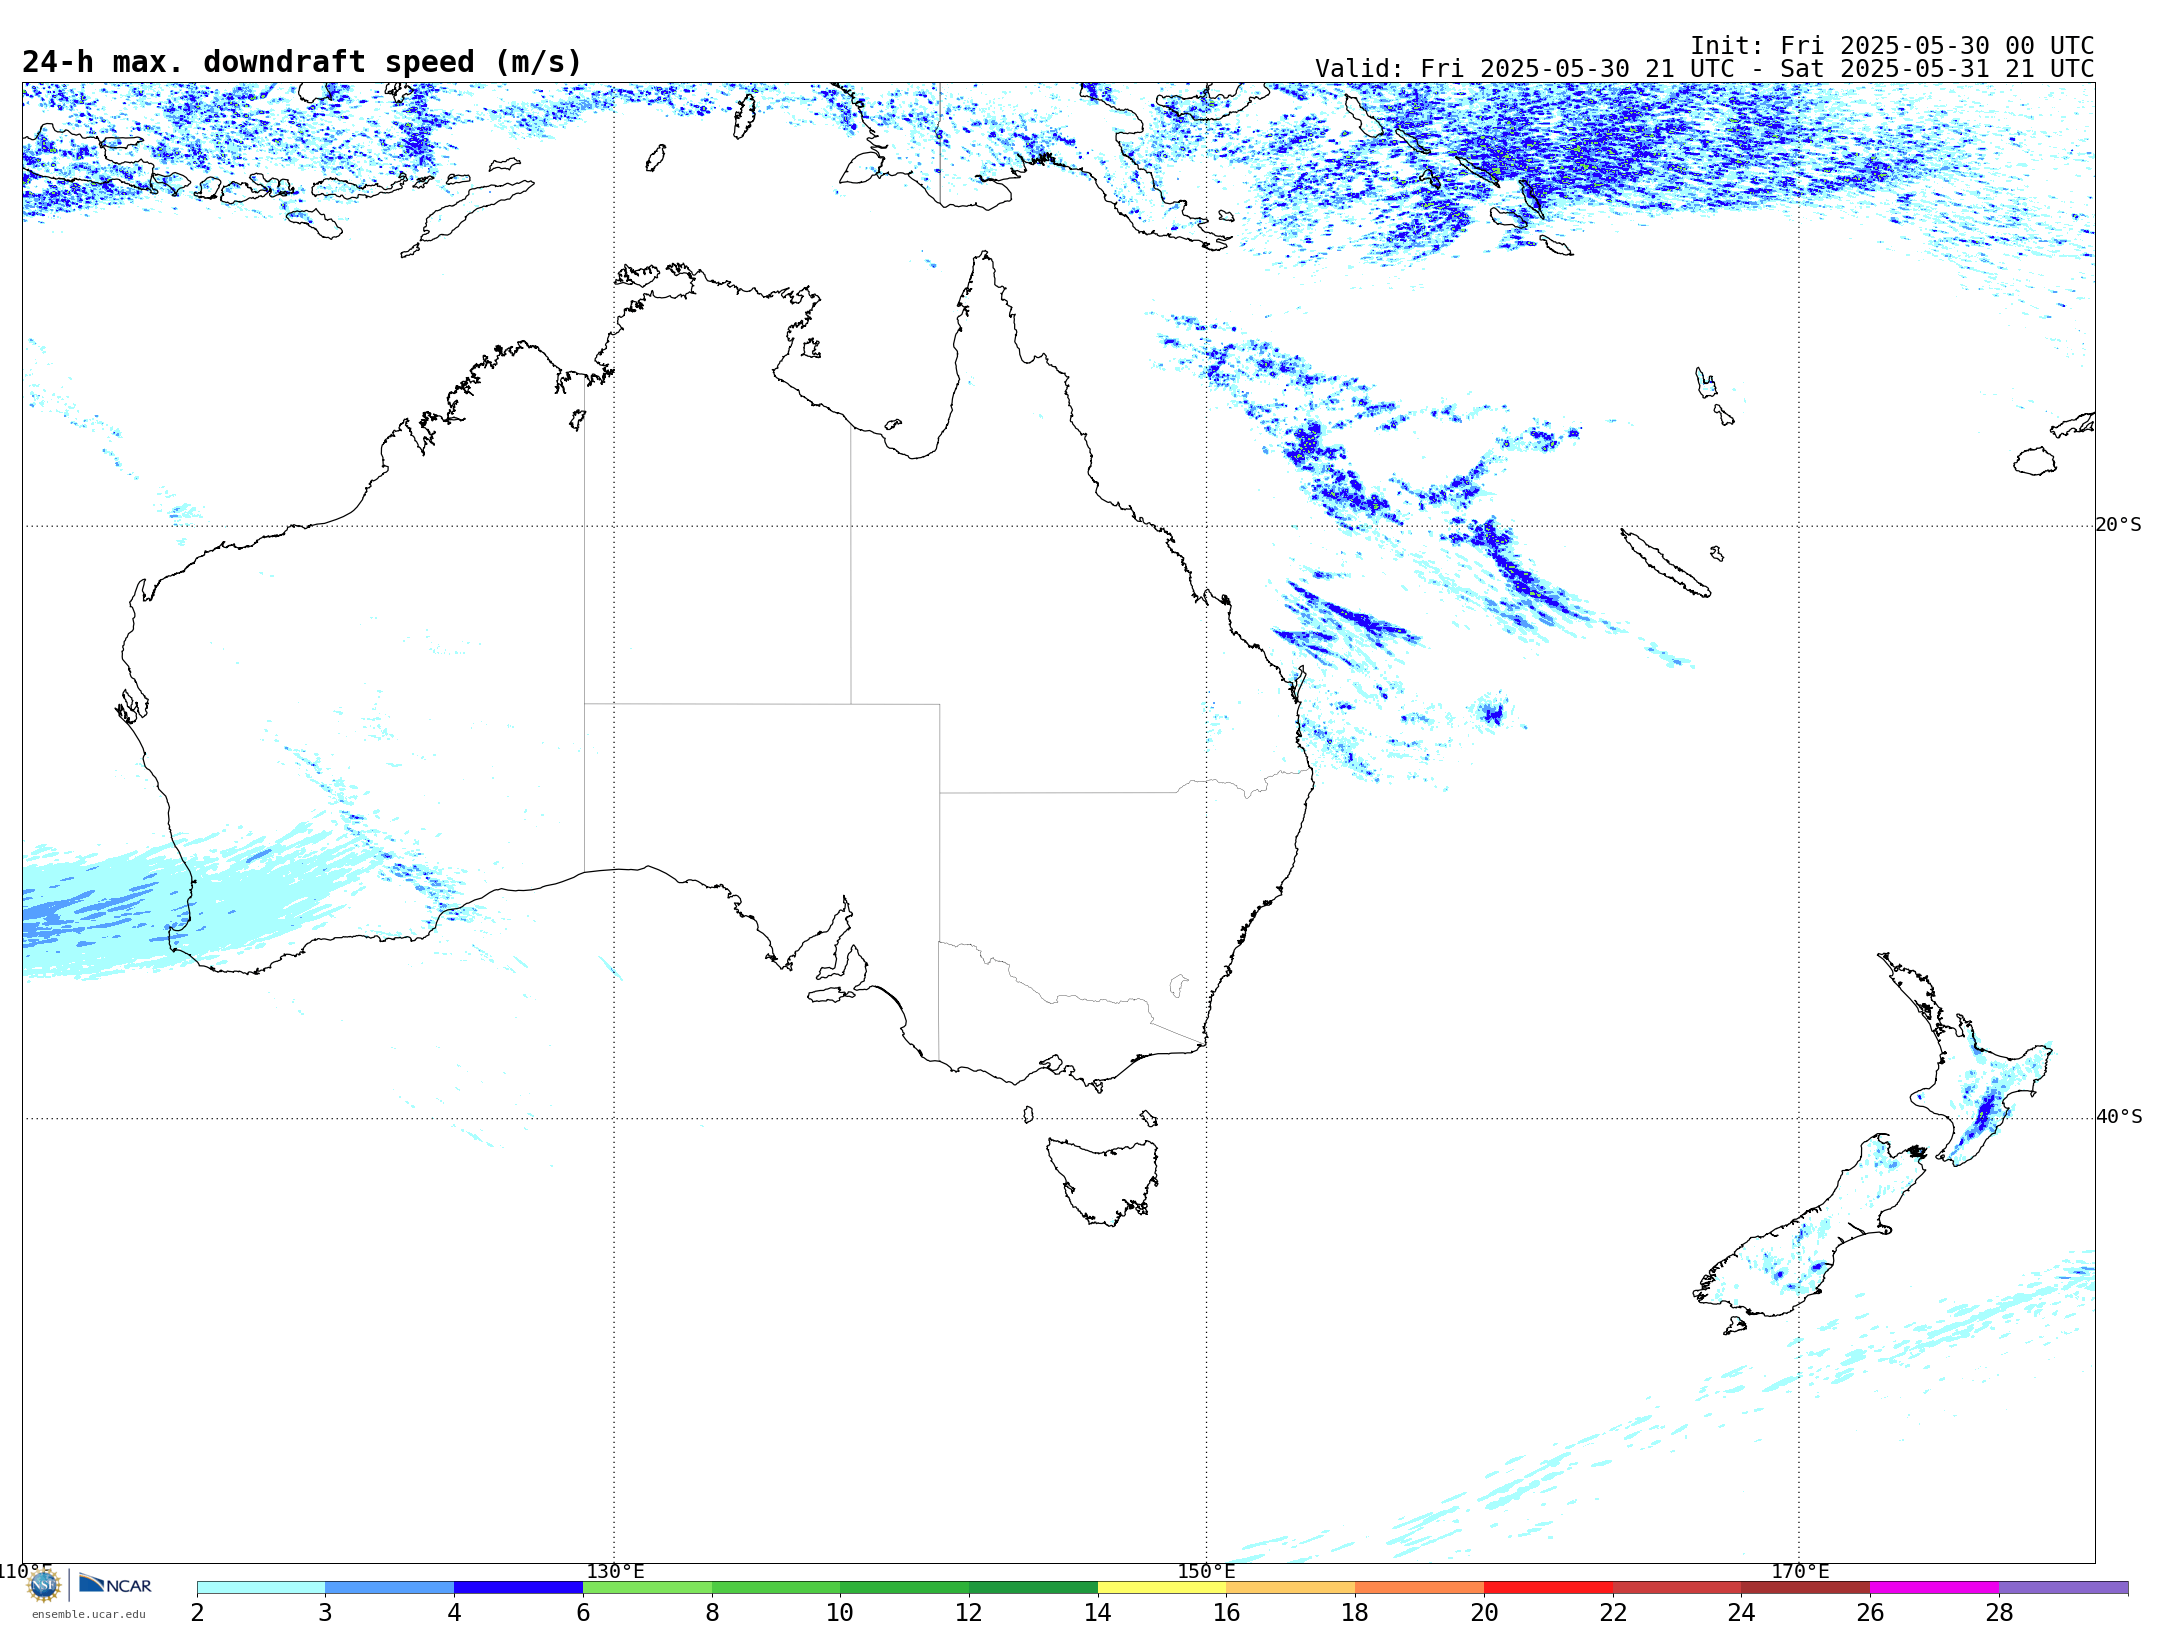This screenshot has height=1626, width=2160.
Task: Select the dark green 12–14 m/s swatch
Action: point(1034,1588)
